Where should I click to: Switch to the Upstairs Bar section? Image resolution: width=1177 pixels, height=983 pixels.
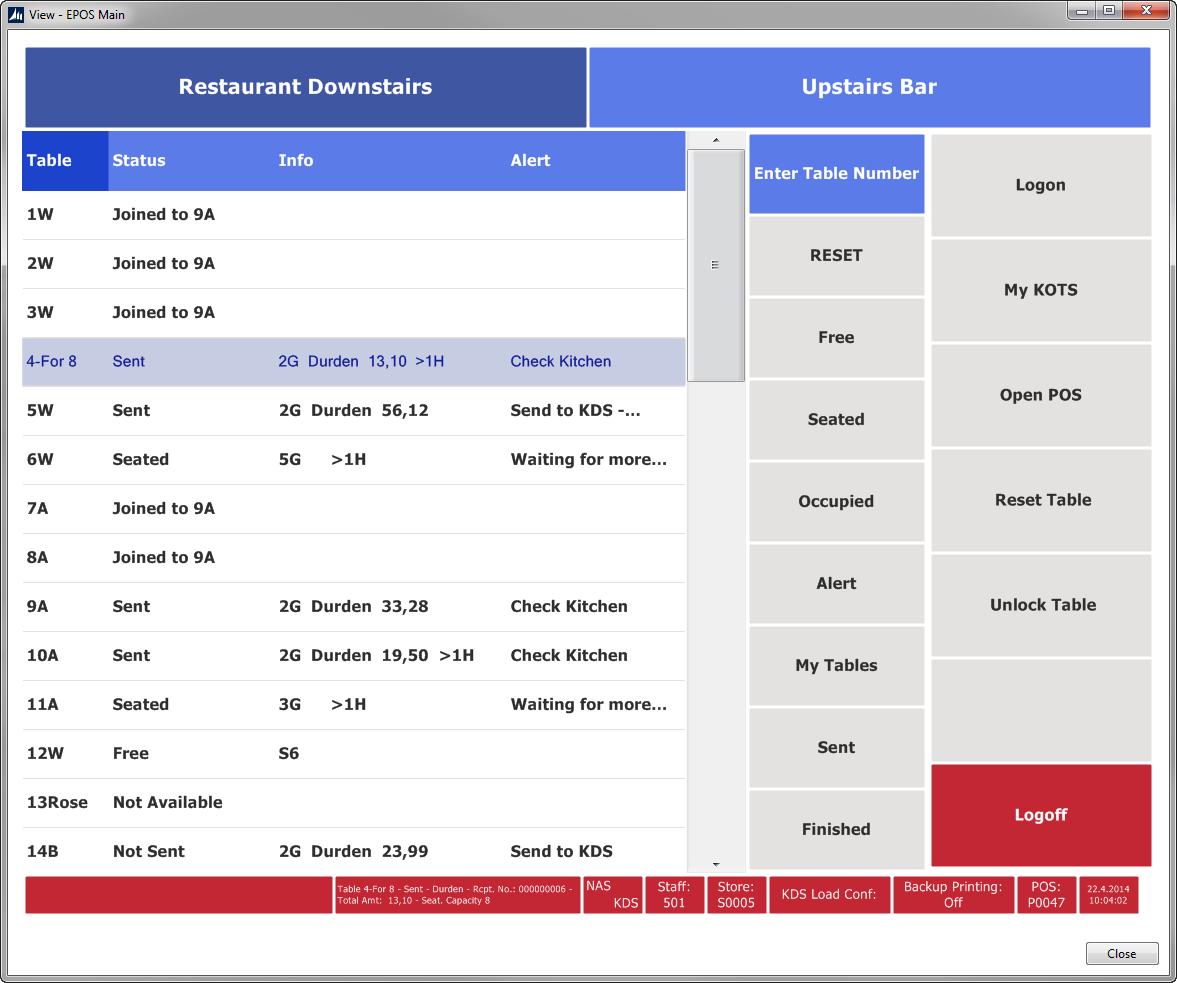[x=869, y=87]
